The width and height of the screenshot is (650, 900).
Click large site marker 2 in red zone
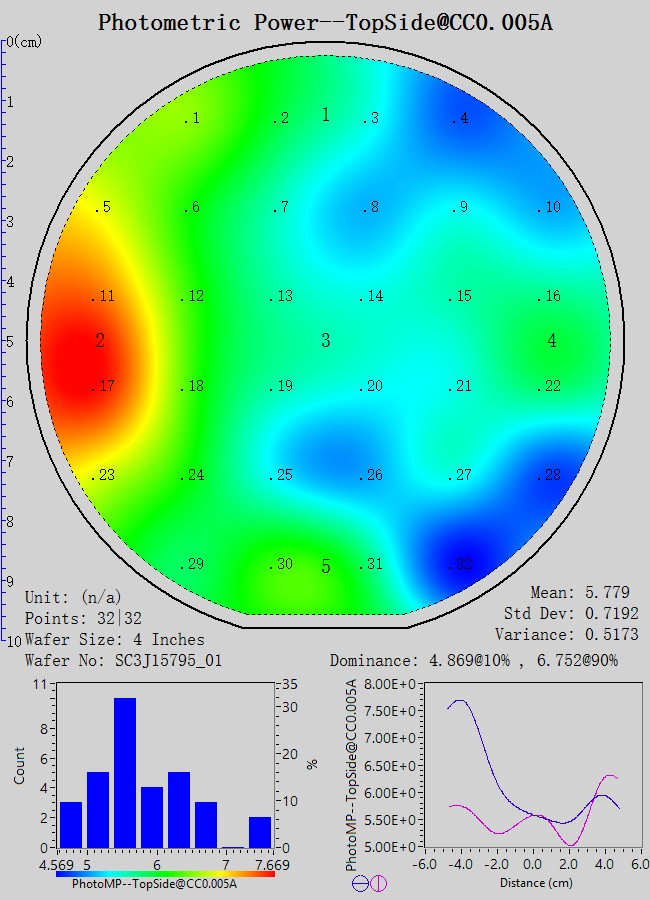100,341
